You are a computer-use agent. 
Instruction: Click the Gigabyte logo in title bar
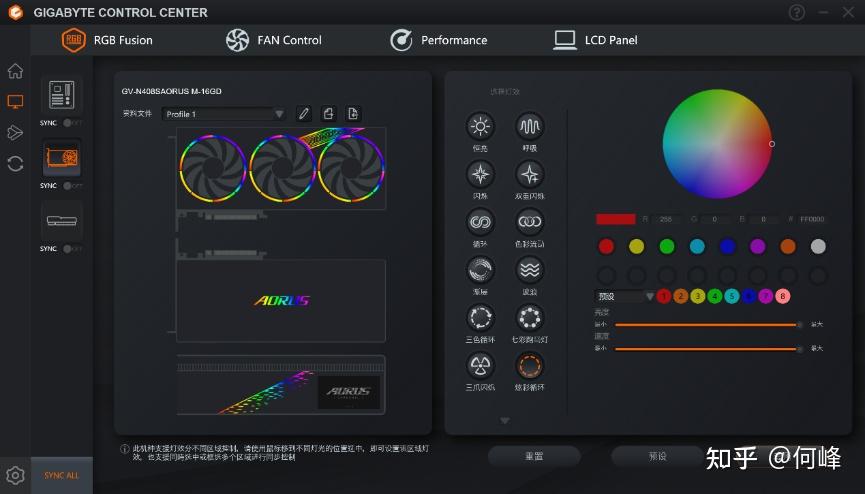point(15,12)
